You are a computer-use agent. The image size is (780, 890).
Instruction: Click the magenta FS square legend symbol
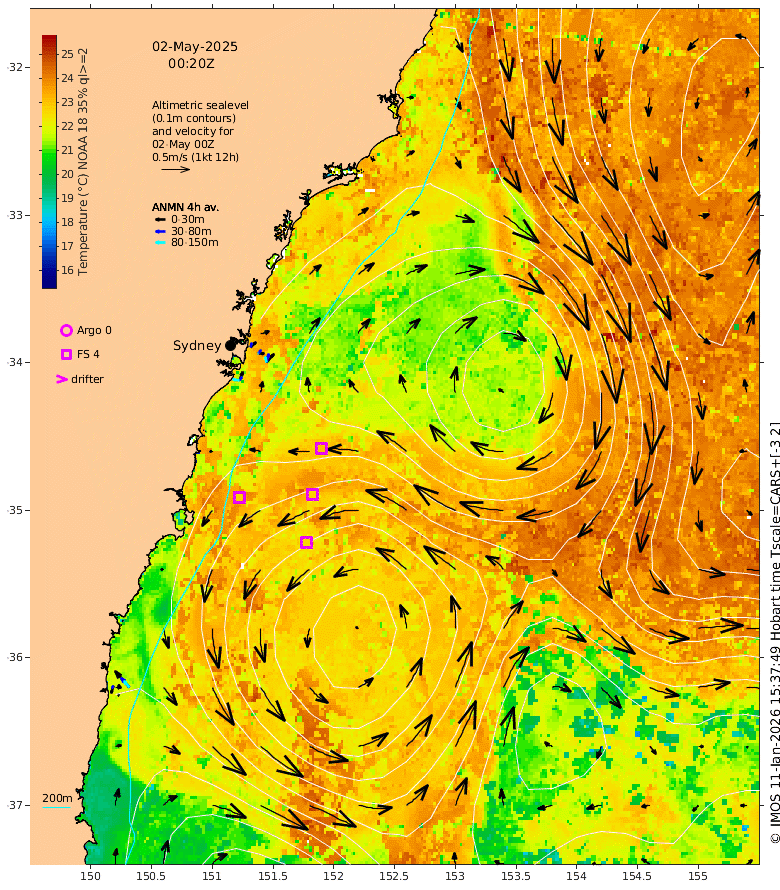pyautogui.click(x=66, y=354)
